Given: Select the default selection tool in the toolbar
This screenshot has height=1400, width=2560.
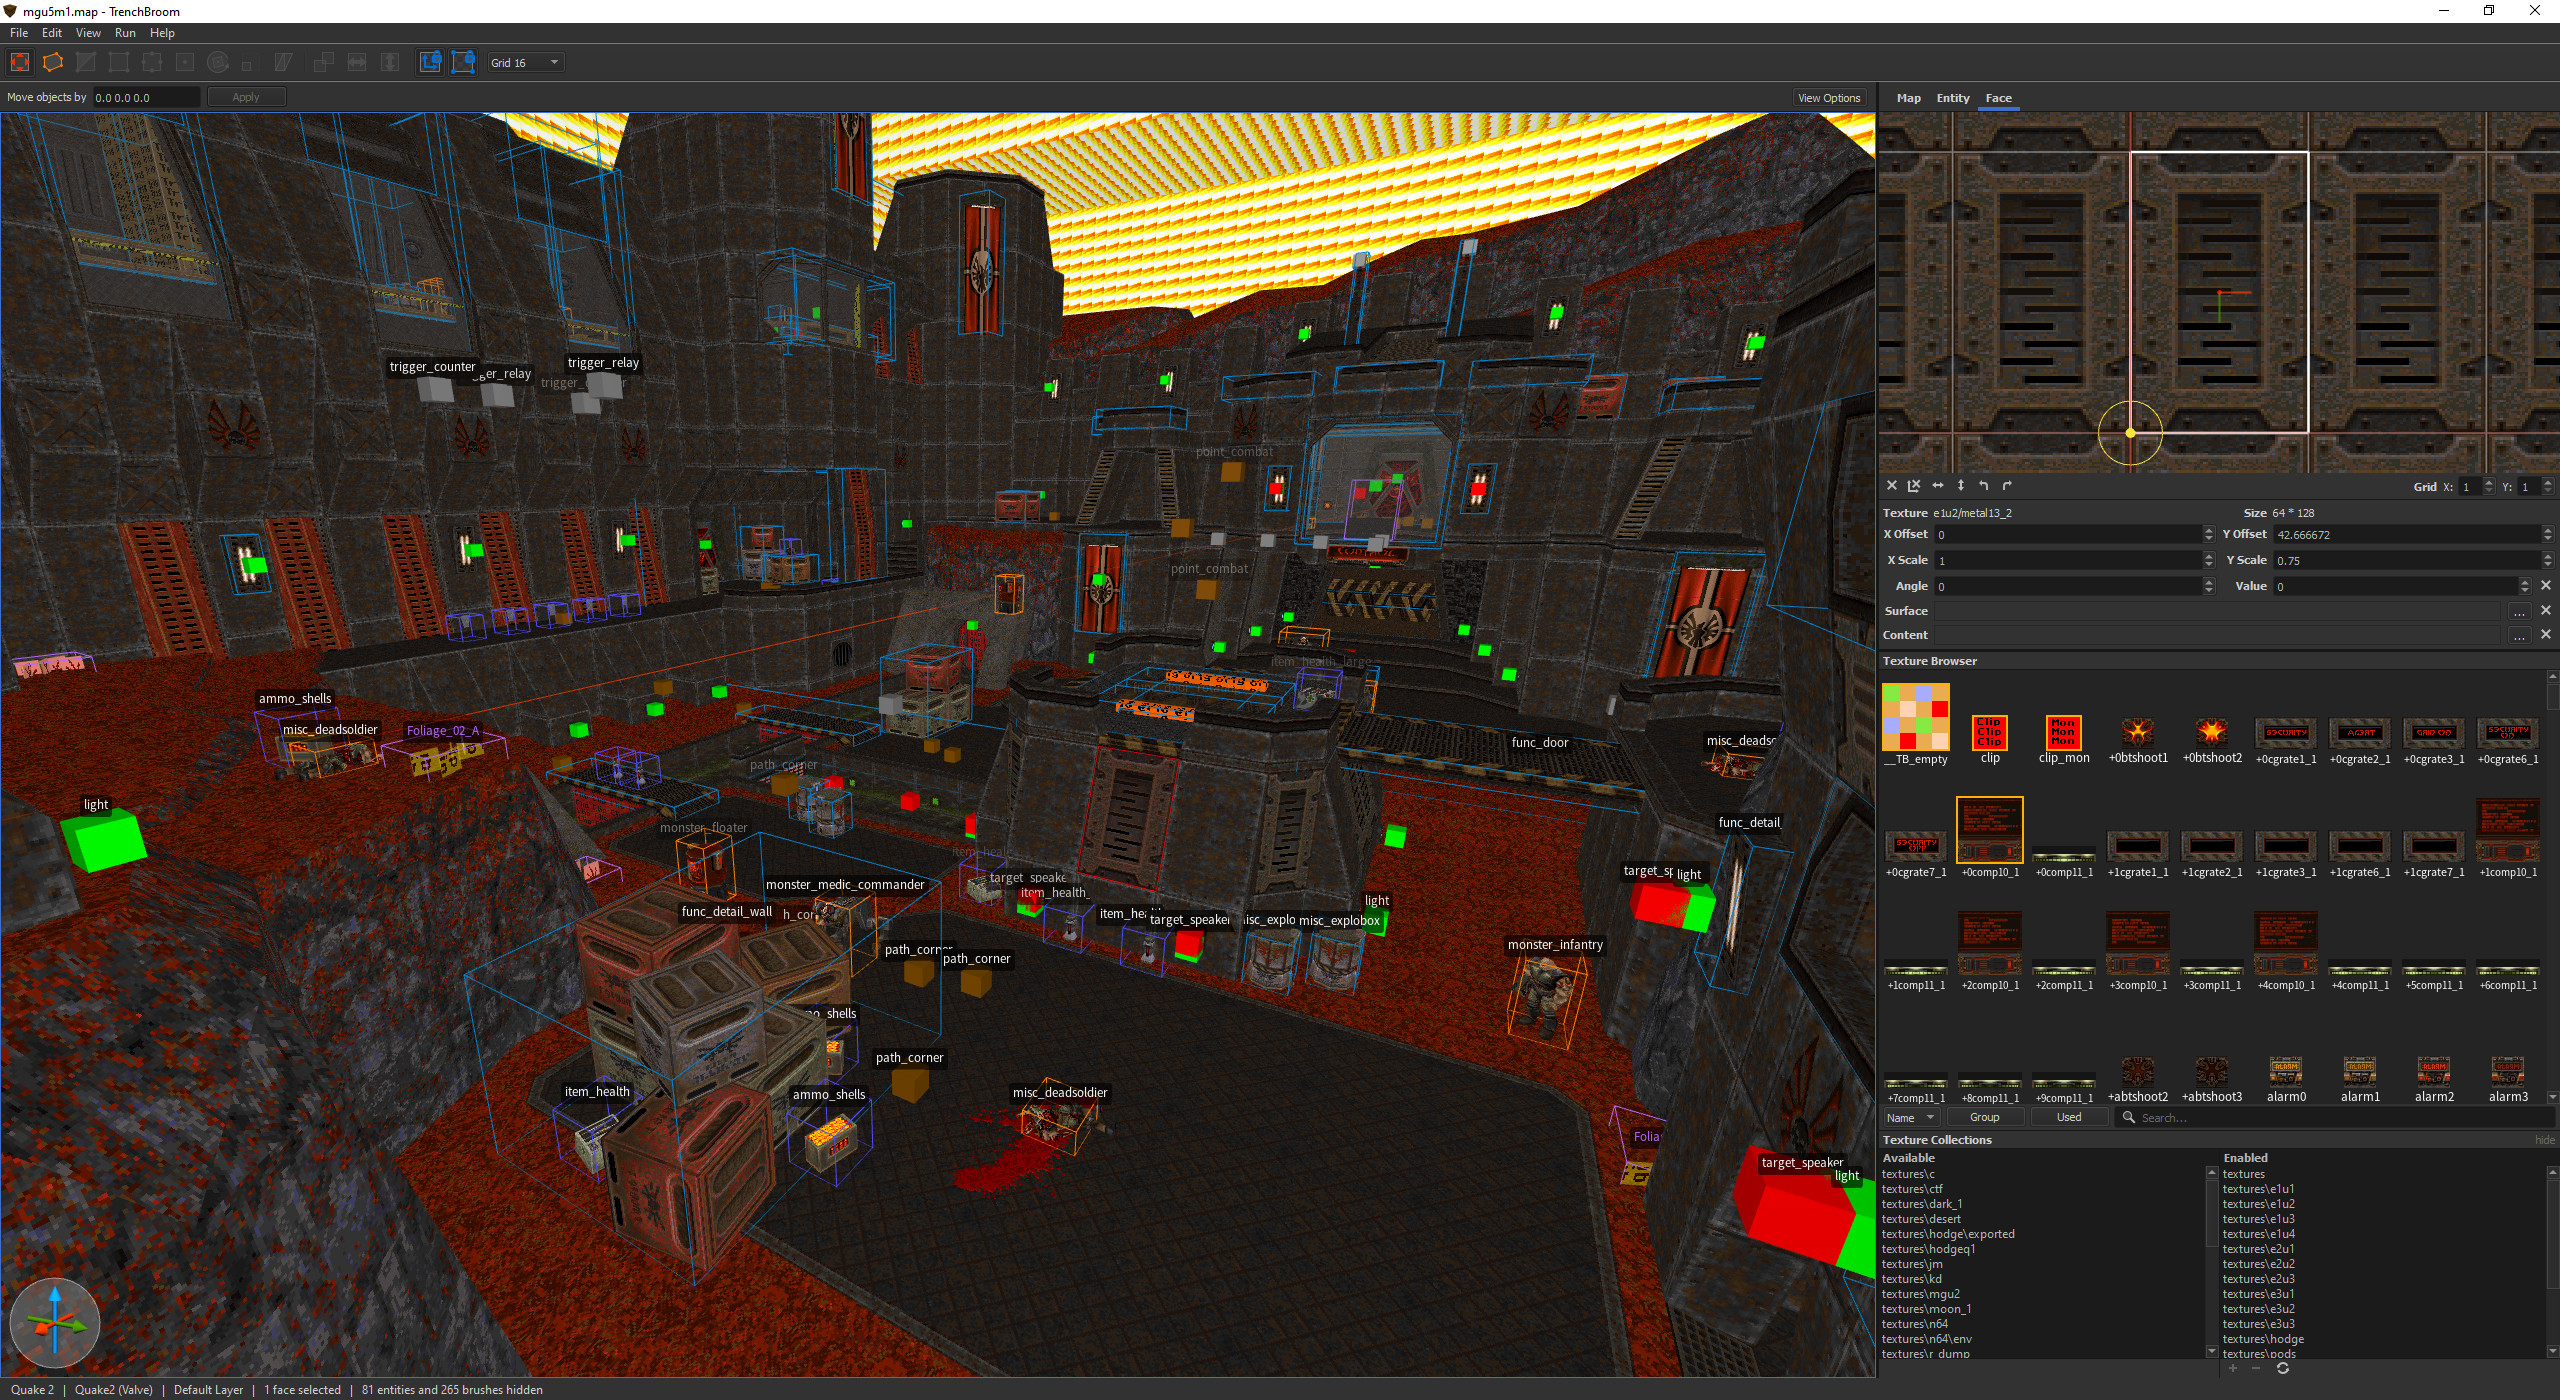Looking at the screenshot, I should (x=19, y=62).
